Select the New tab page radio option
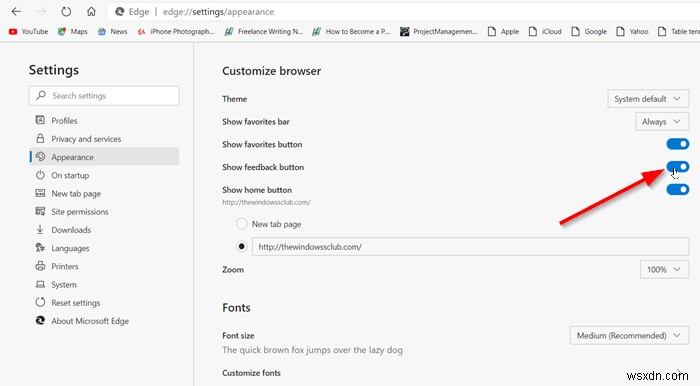Screen dimensions: 700x386 (242, 224)
